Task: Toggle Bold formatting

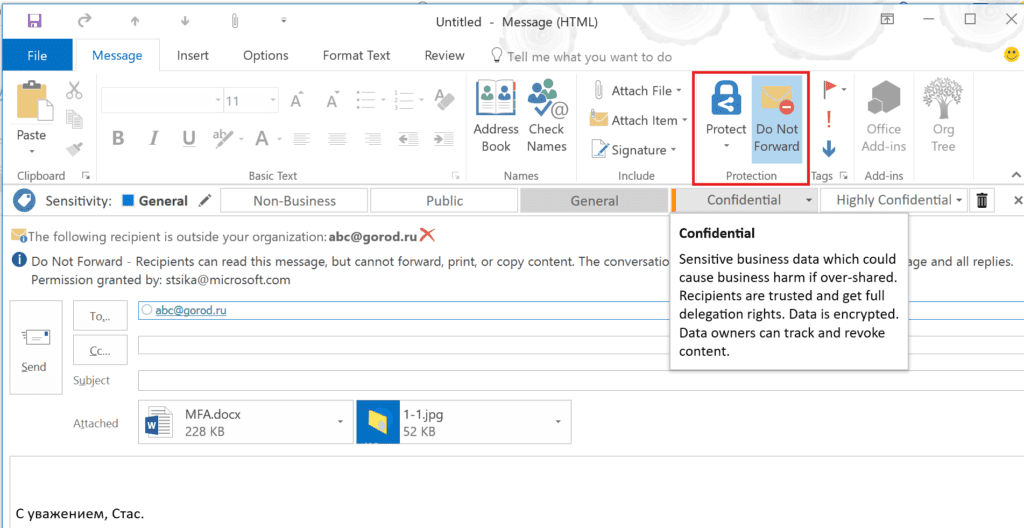Action: [118, 138]
